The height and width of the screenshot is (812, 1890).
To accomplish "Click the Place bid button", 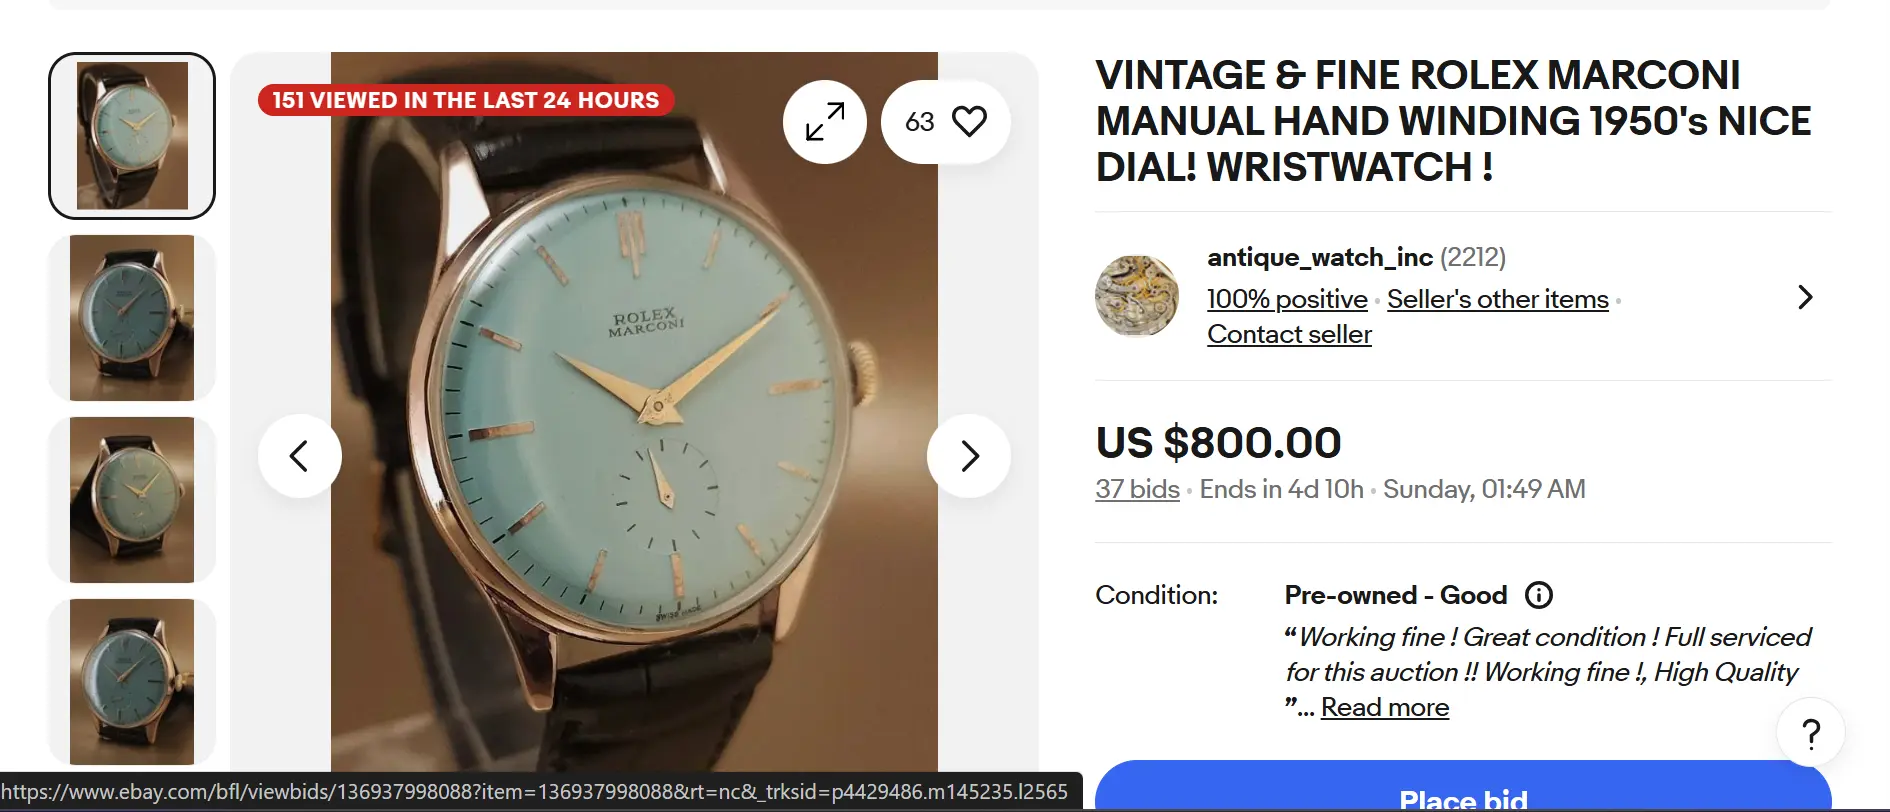I will tap(1463, 786).
